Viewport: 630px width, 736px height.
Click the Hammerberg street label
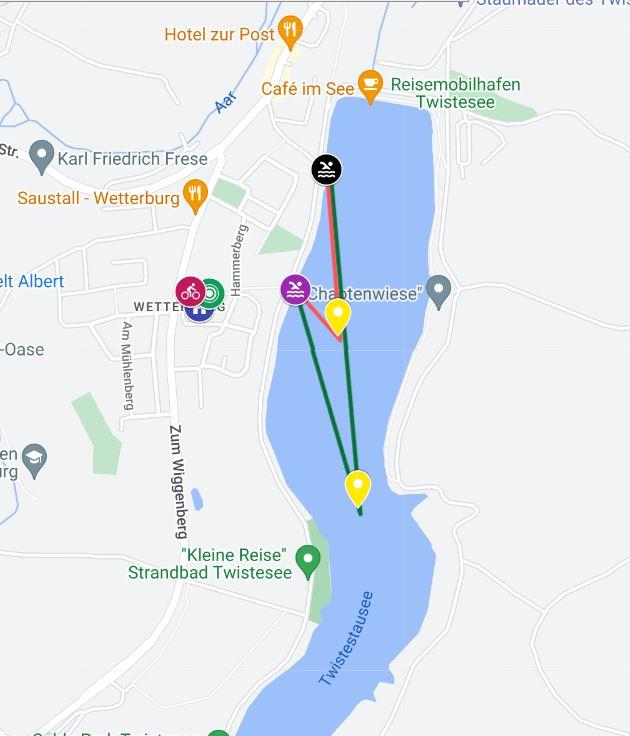click(x=239, y=261)
